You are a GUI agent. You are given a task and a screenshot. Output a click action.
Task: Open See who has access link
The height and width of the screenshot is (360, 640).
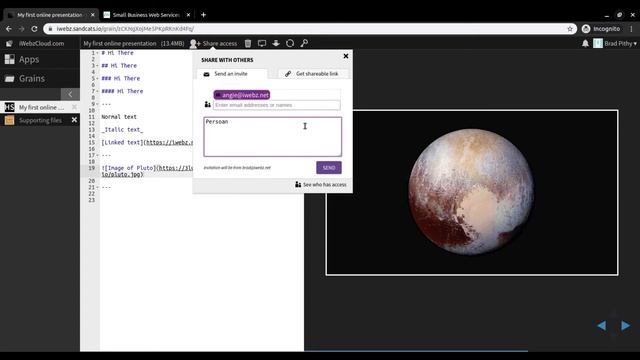coord(321,185)
